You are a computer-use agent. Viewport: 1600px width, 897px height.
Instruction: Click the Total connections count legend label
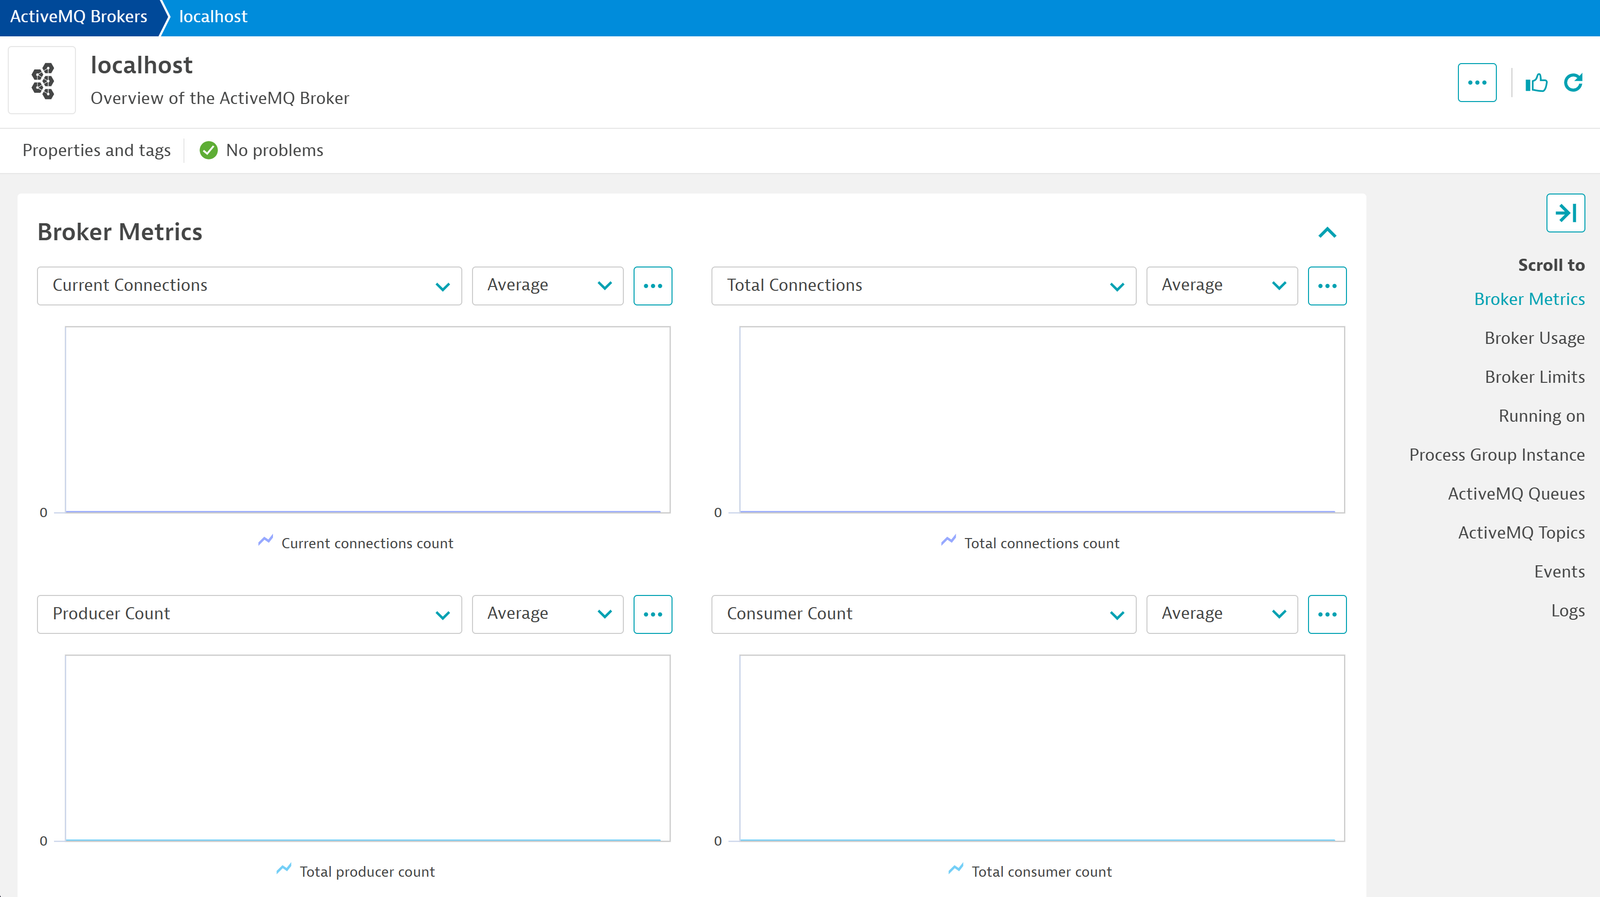click(1042, 543)
